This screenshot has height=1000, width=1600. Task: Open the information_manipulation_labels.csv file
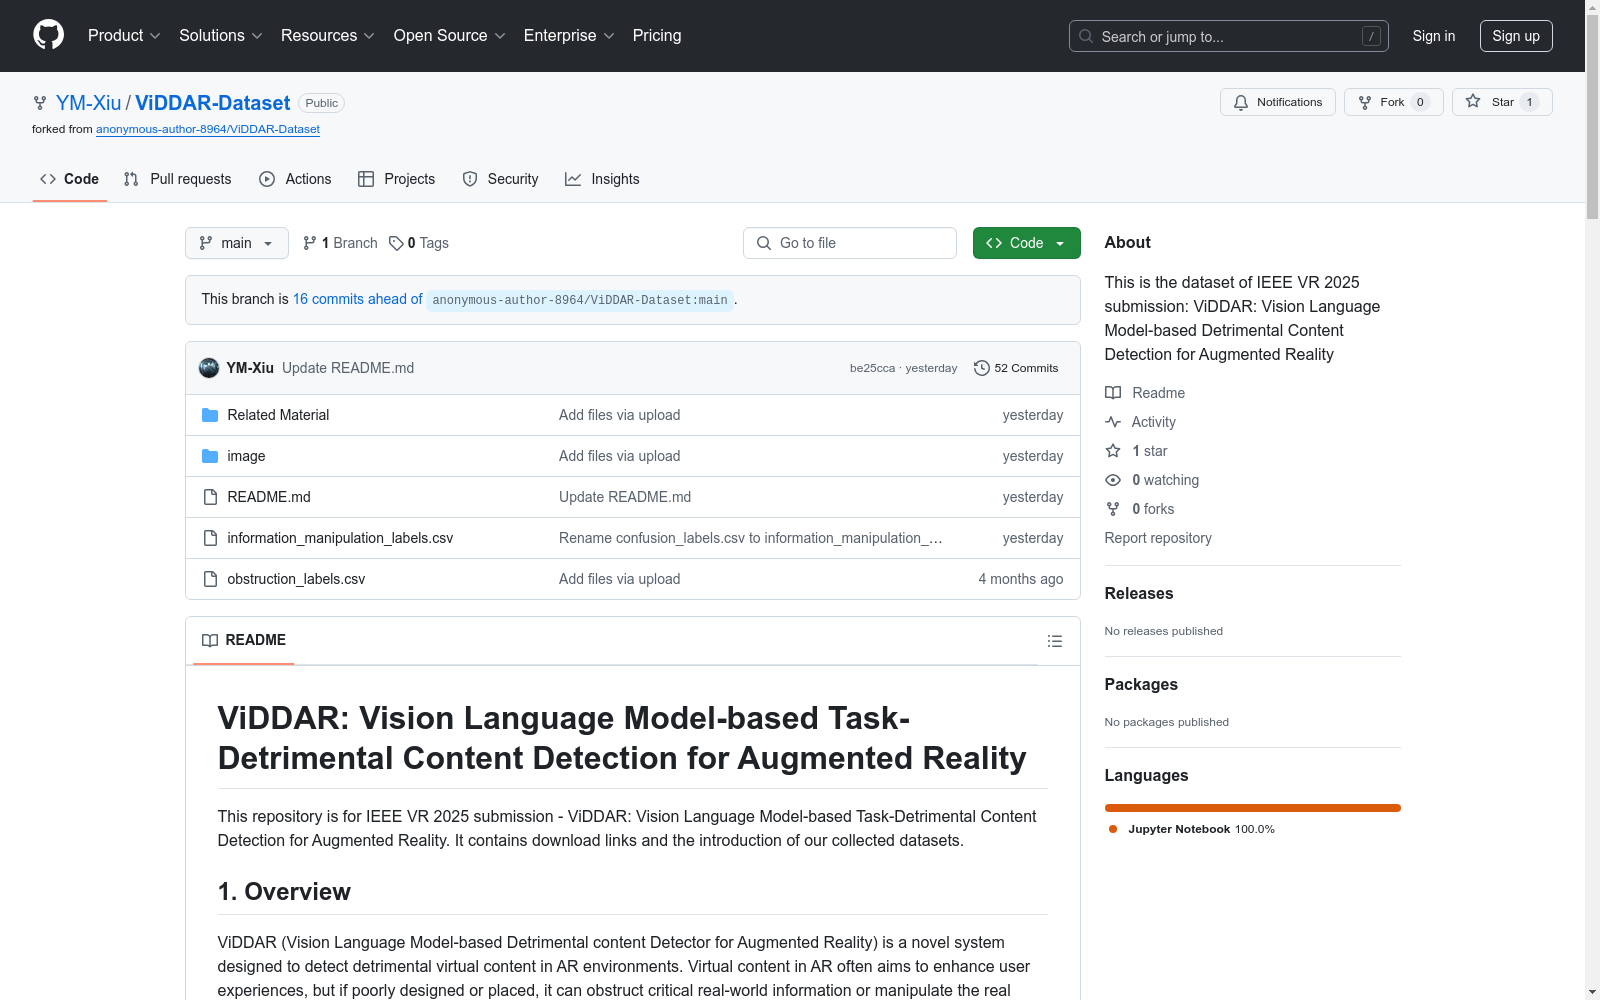340,538
